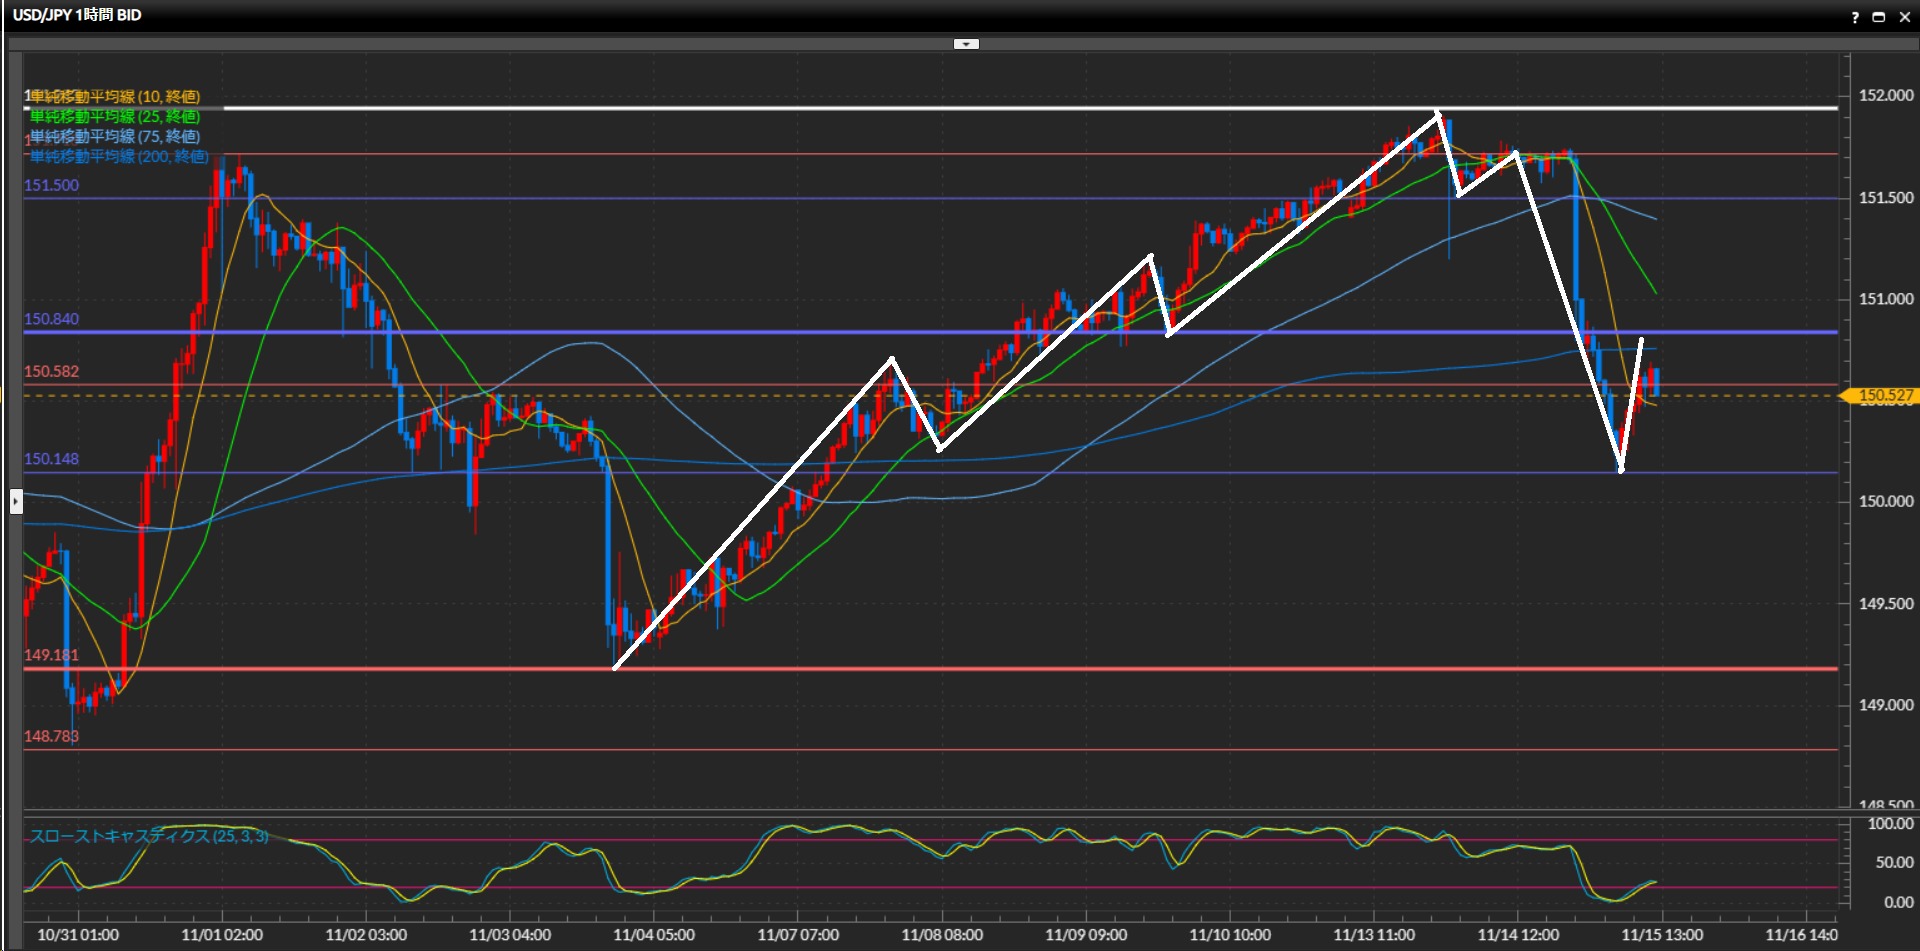Click the USD/JPY 1時間 BID title
The height and width of the screenshot is (951, 1920).
click(77, 15)
